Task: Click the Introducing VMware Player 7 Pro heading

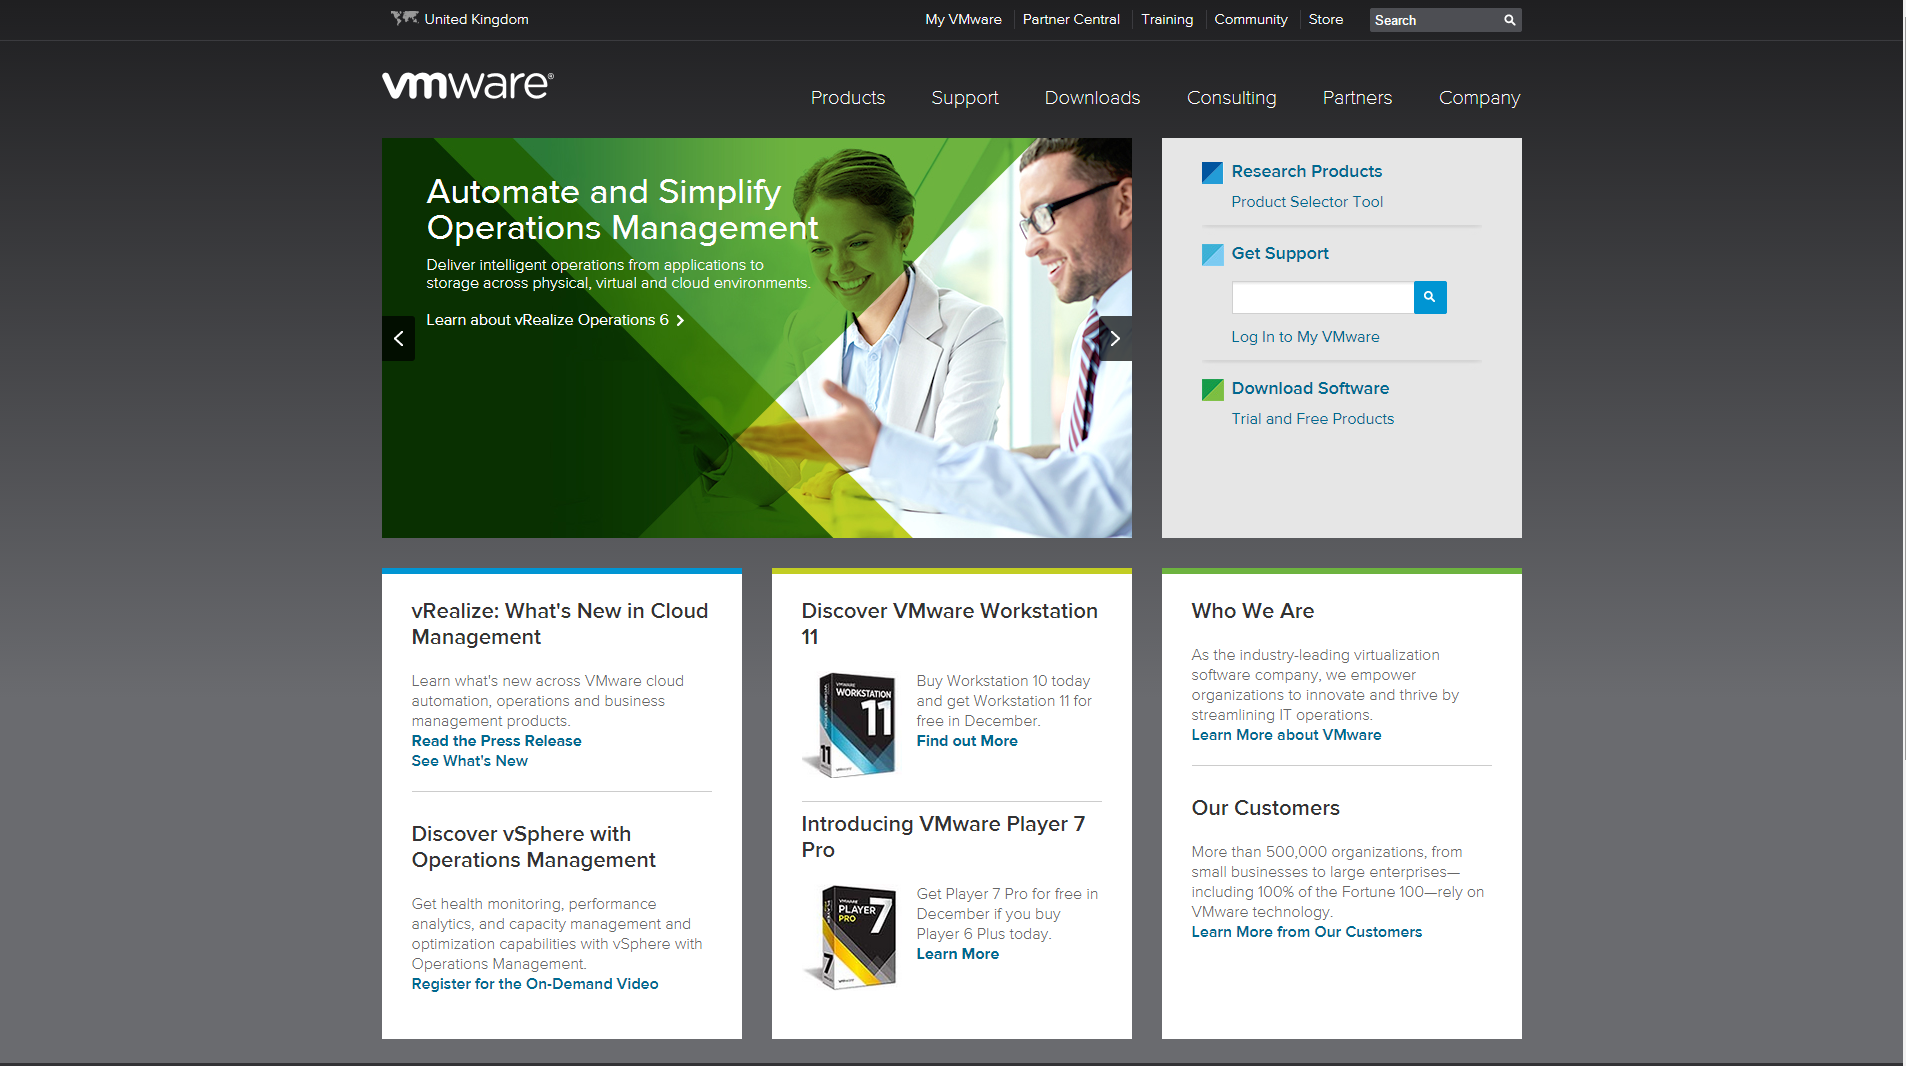Action: pyautogui.click(x=943, y=837)
